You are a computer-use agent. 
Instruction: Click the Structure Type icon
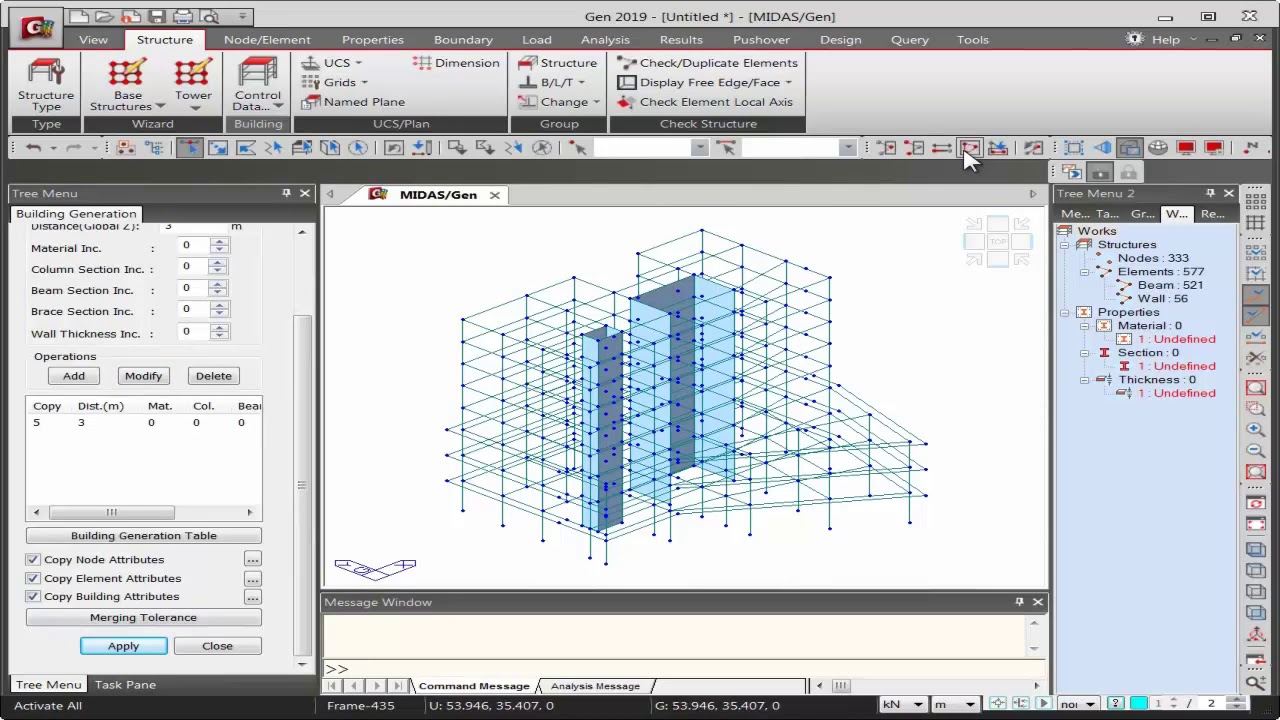click(46, 84)
